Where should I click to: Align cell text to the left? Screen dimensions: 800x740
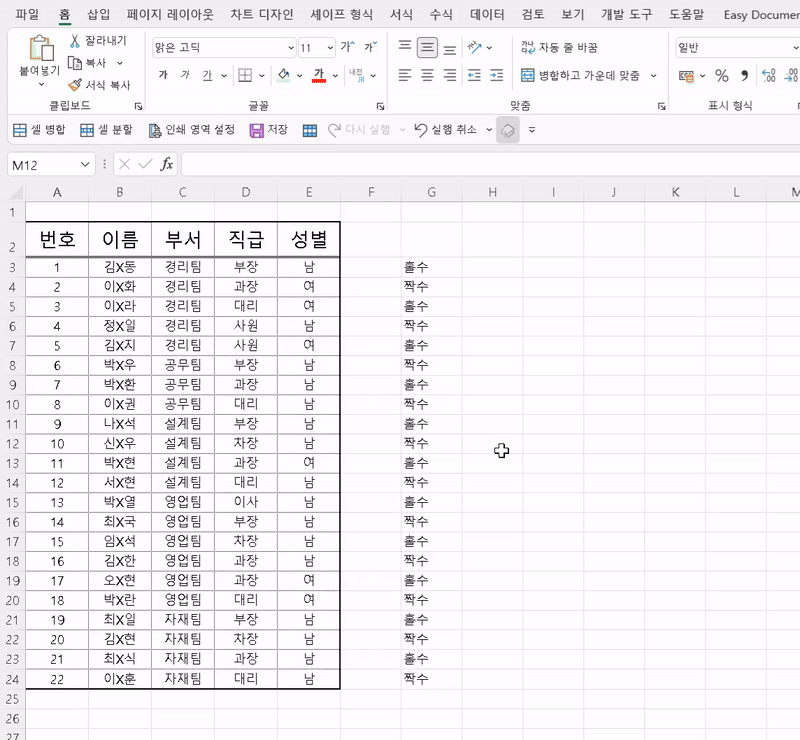405,76
